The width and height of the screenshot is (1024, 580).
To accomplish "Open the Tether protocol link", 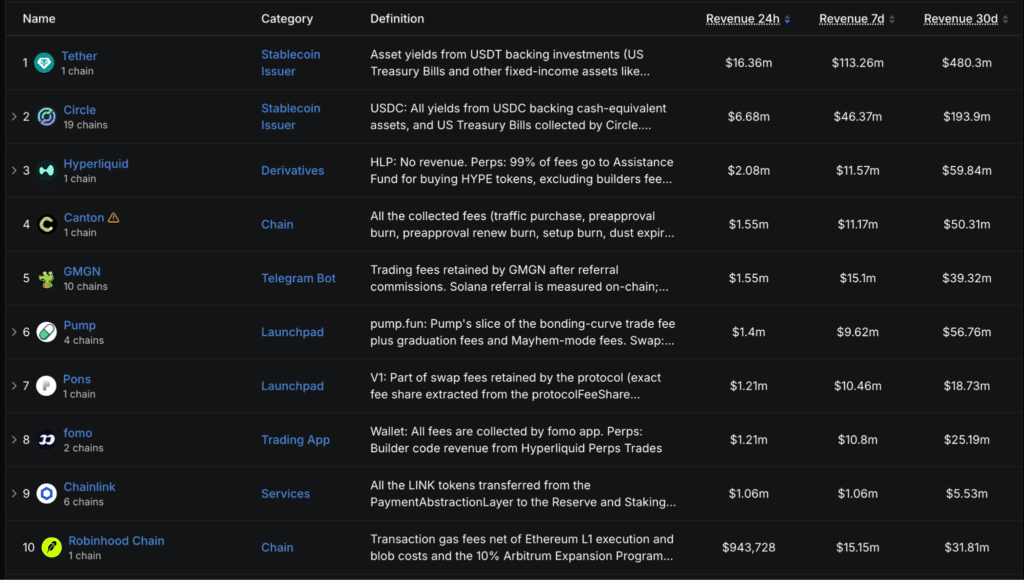I will 79,56.
